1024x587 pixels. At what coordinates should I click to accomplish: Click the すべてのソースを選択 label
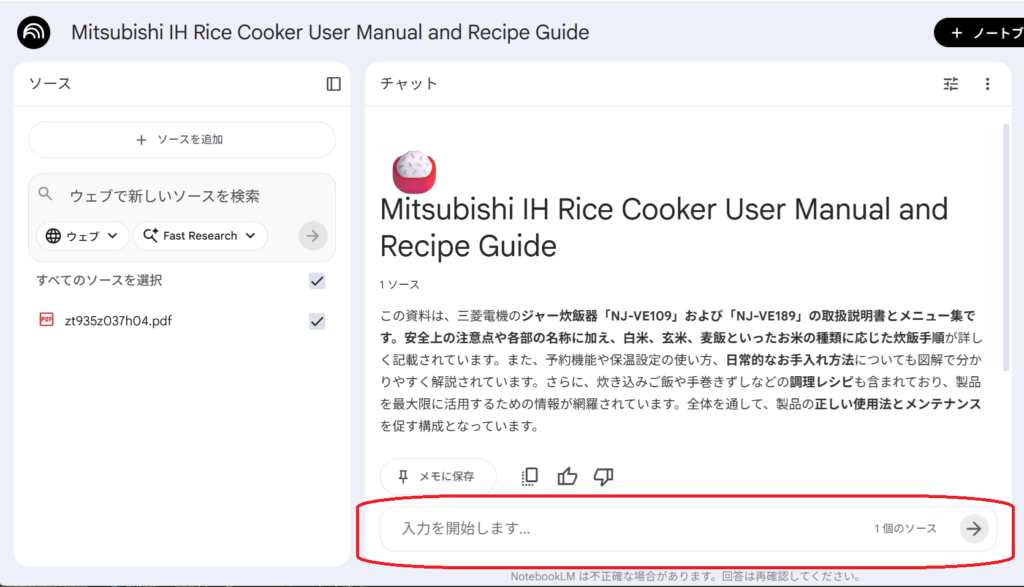tap(99, 280)
